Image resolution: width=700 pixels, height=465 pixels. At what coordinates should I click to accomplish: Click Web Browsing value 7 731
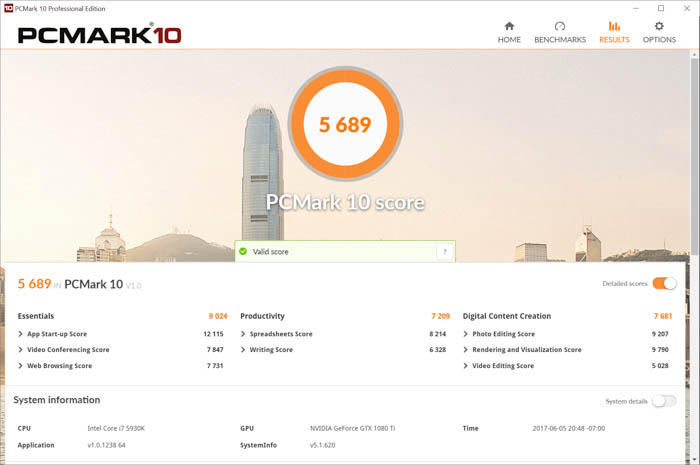[x=215, y=365]
